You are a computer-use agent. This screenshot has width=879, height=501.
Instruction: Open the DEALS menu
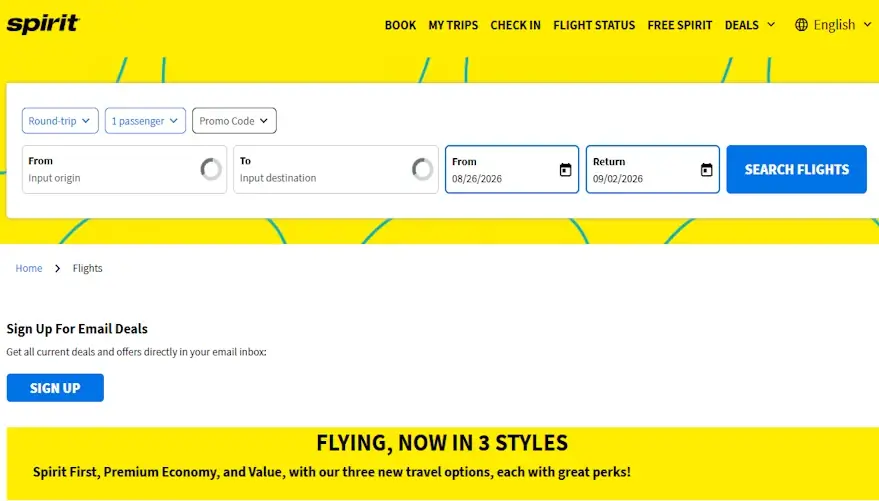(750, 25)
